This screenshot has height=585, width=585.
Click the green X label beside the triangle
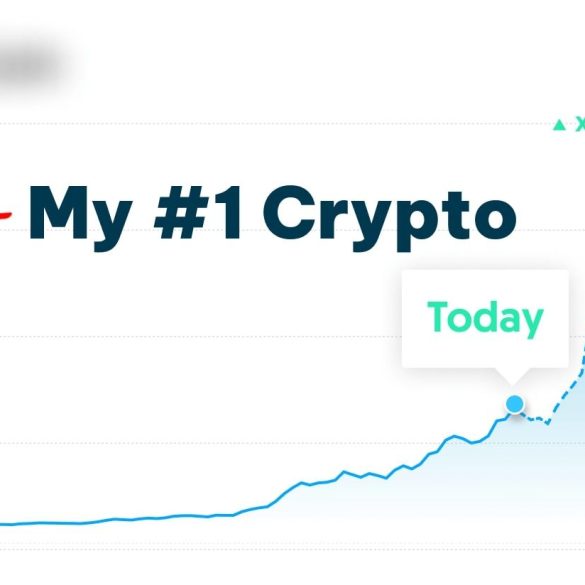pos(580,124)
